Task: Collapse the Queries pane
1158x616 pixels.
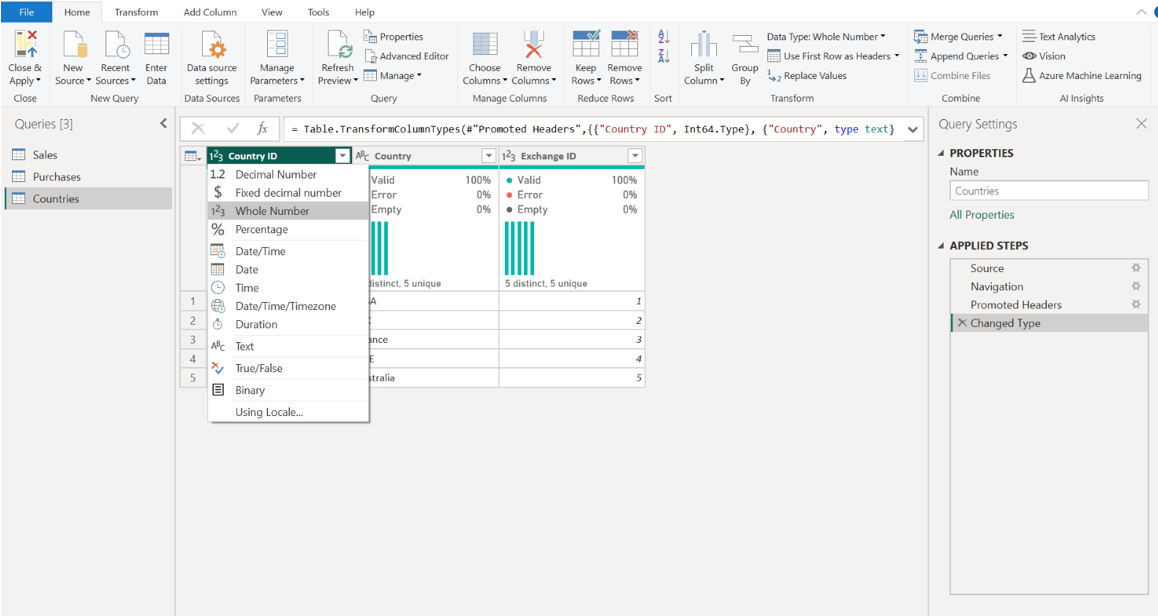Action: (164, 124)
